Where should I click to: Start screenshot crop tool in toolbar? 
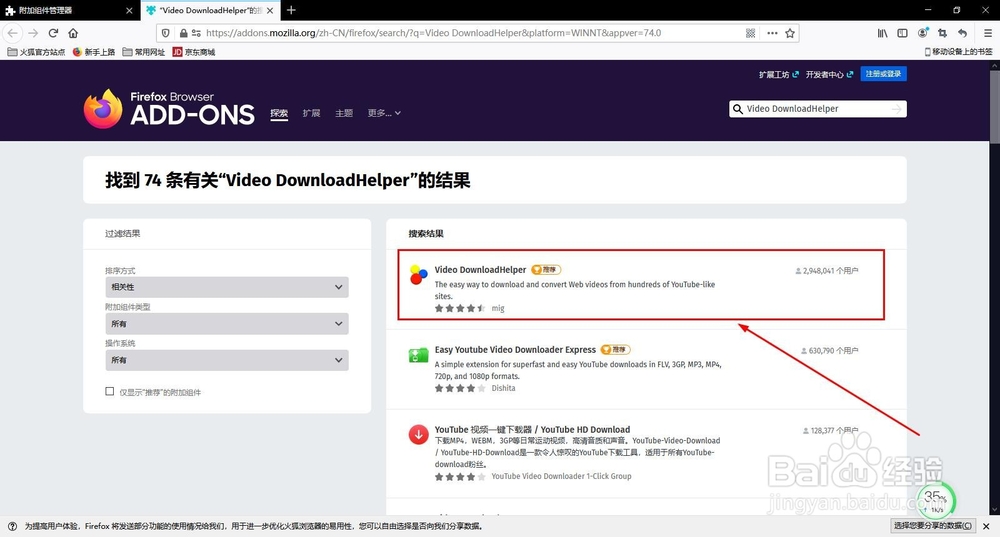943,33
